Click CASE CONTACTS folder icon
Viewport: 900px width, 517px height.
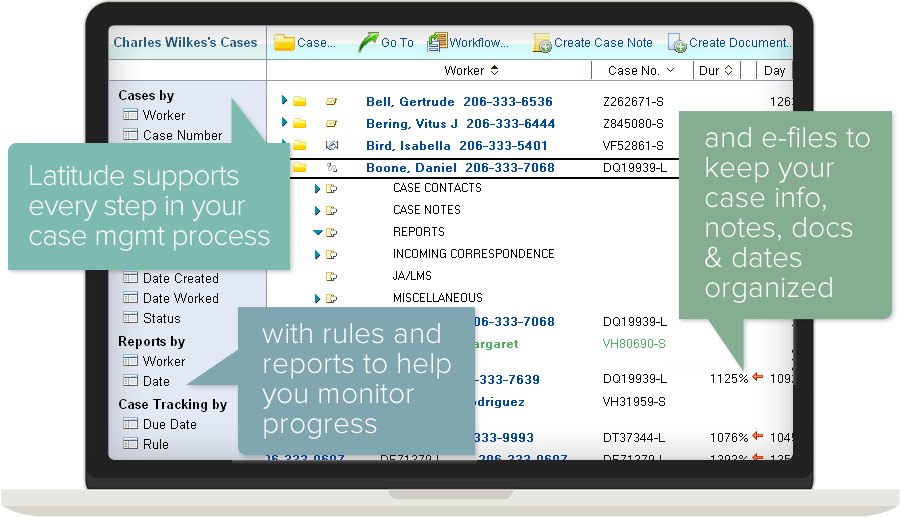coord(331,188)
